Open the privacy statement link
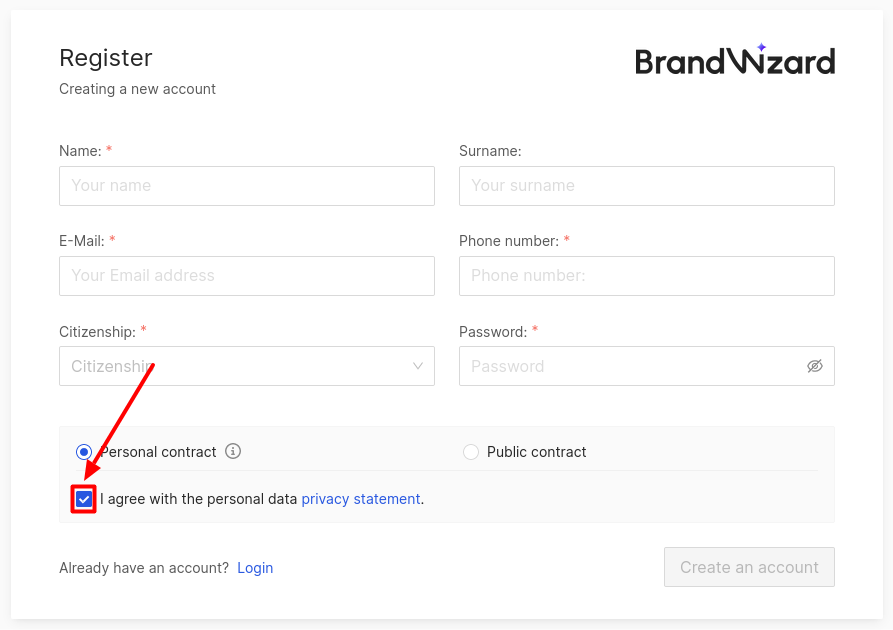The width and height of the screenshot is (893, 630). [361, 499]
